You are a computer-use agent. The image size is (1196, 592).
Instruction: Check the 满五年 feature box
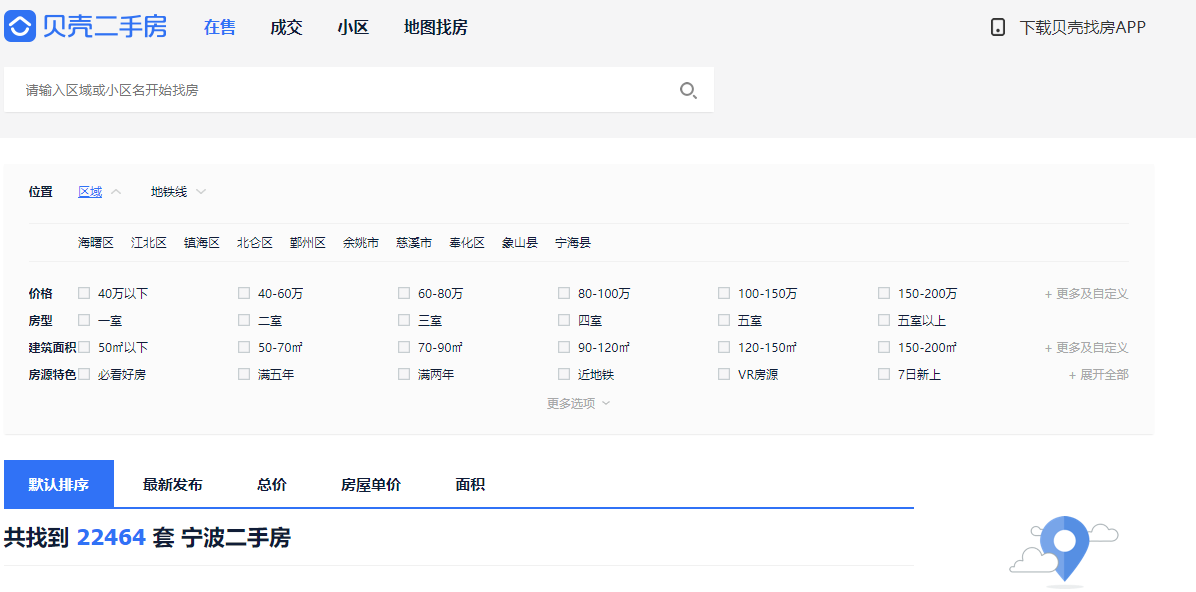point(244,374)
